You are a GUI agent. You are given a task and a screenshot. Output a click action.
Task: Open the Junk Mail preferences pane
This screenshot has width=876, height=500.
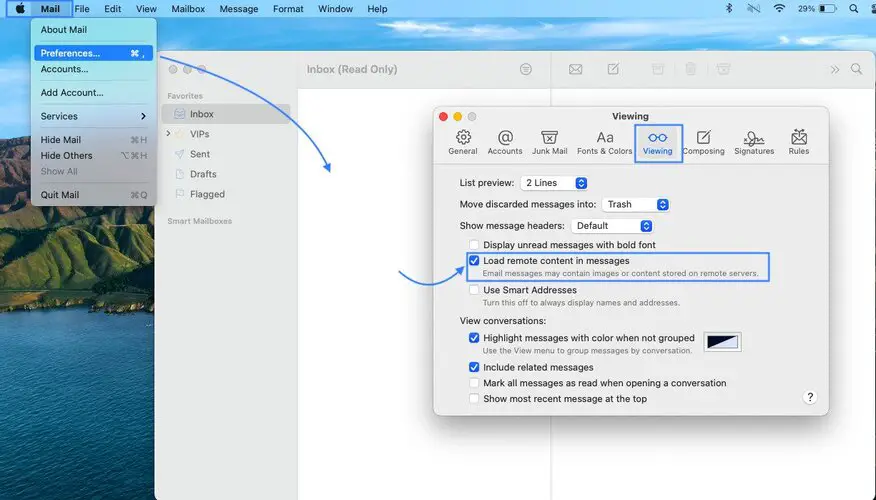[x=549, y=142]
